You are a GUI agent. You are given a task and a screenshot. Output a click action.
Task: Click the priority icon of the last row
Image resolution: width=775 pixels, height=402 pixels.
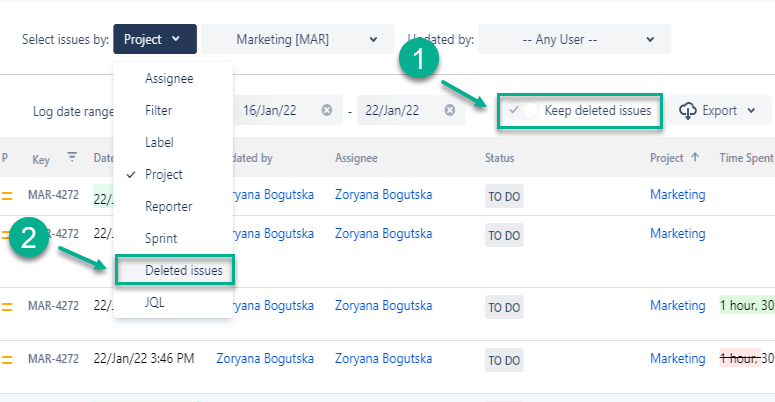pyautogui.click(x=7, y=359)
